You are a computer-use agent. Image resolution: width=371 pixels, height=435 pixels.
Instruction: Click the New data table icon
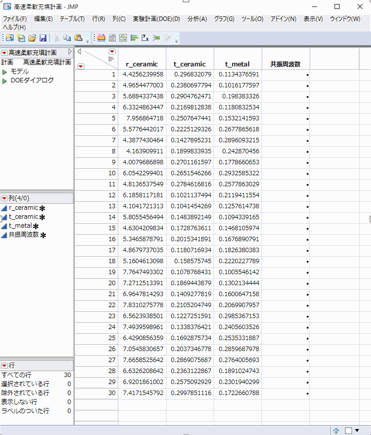10,38
